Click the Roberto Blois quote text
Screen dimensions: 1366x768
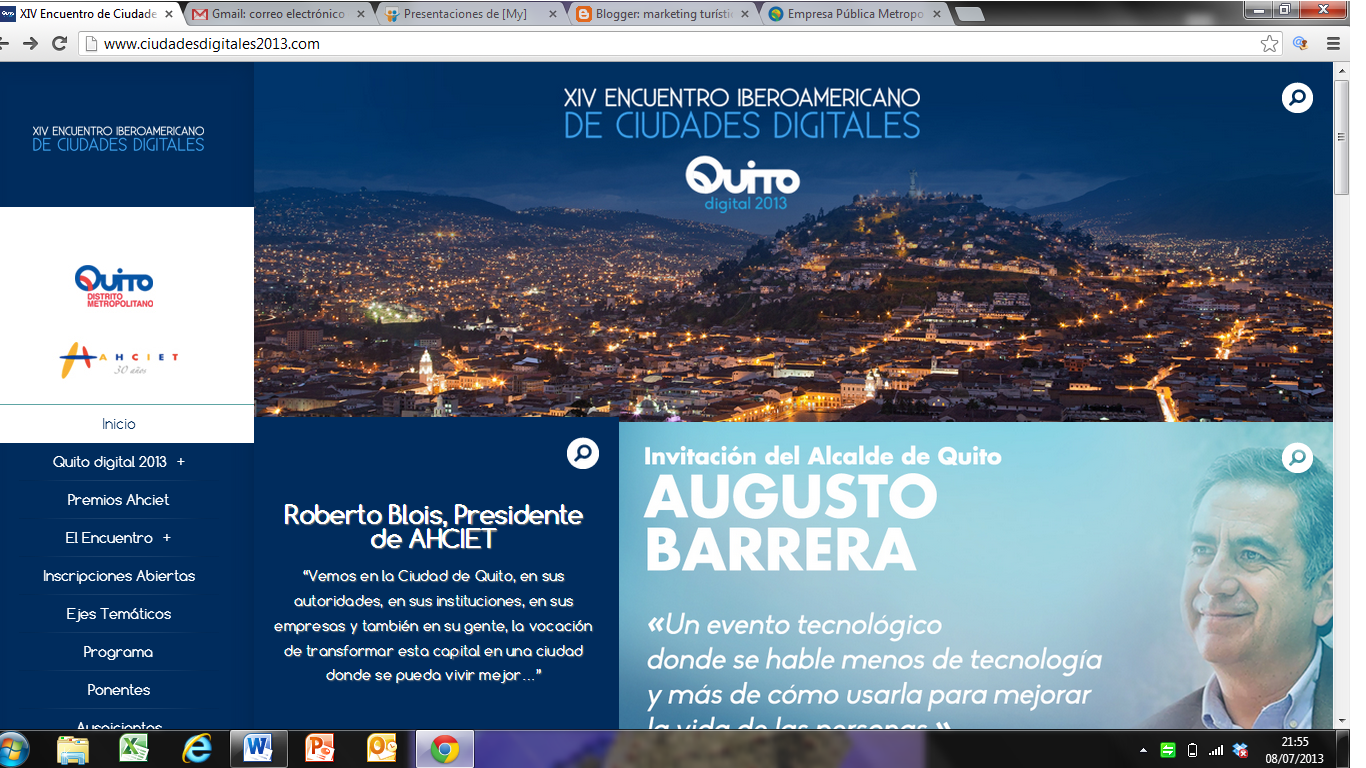click(x=433, y=626)
